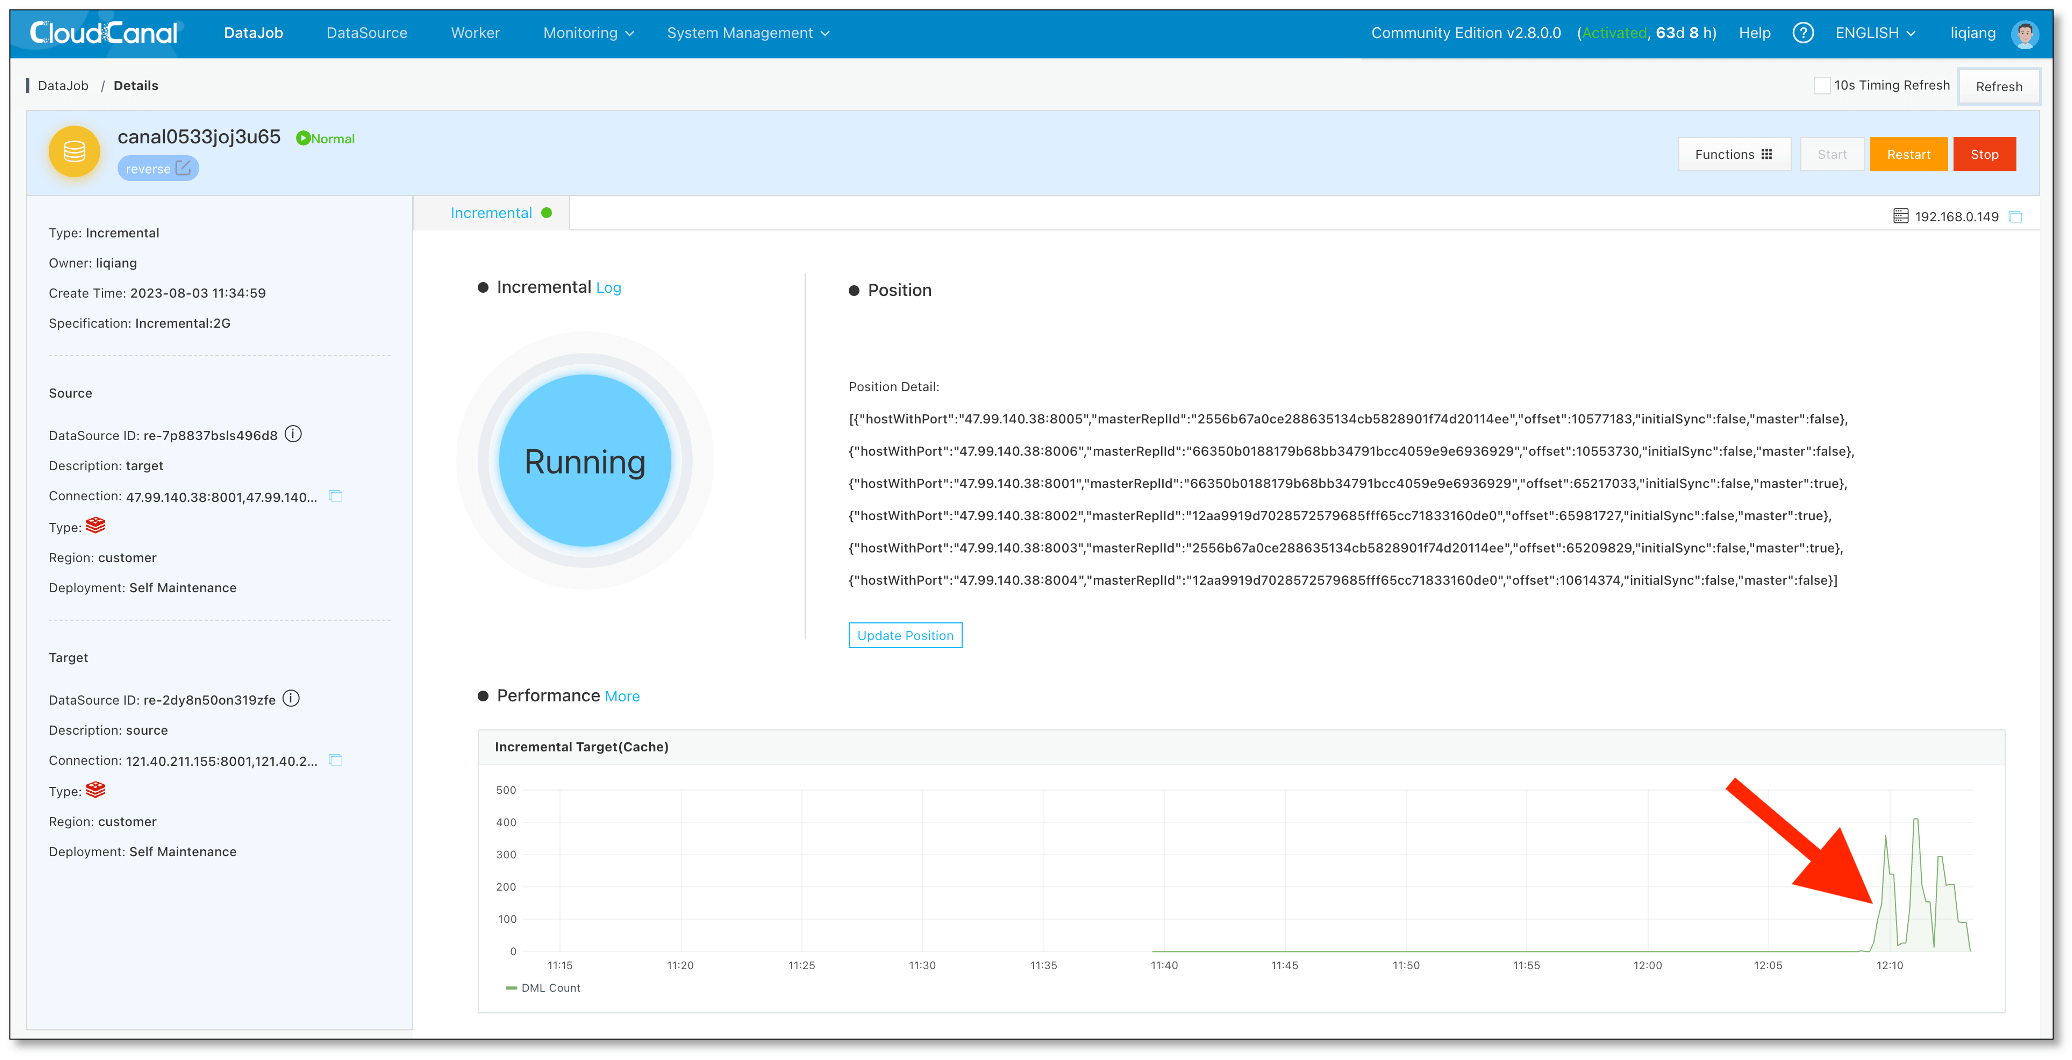Open info tooltip for target DataSource ID

point(290,698)
